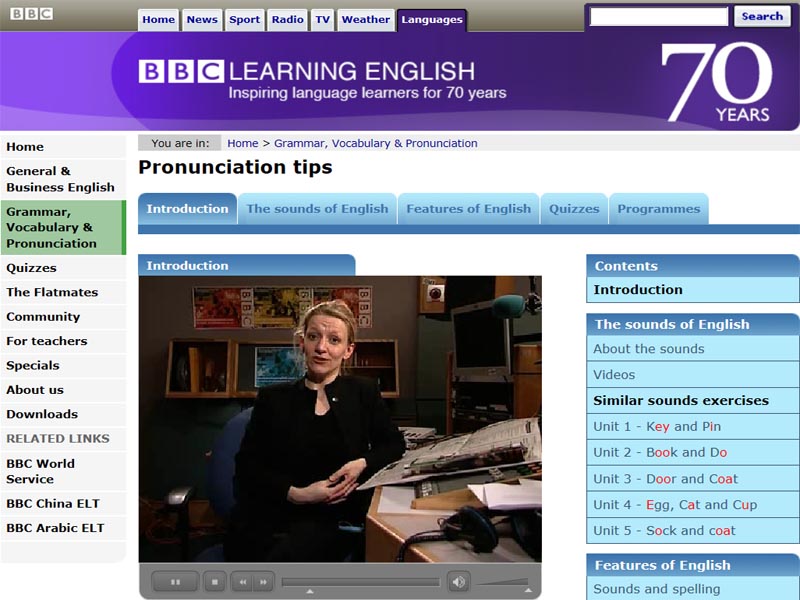Visit the BBC World Service link
Image resolution: width=800 pixels, height=600 pixels.
63,471
